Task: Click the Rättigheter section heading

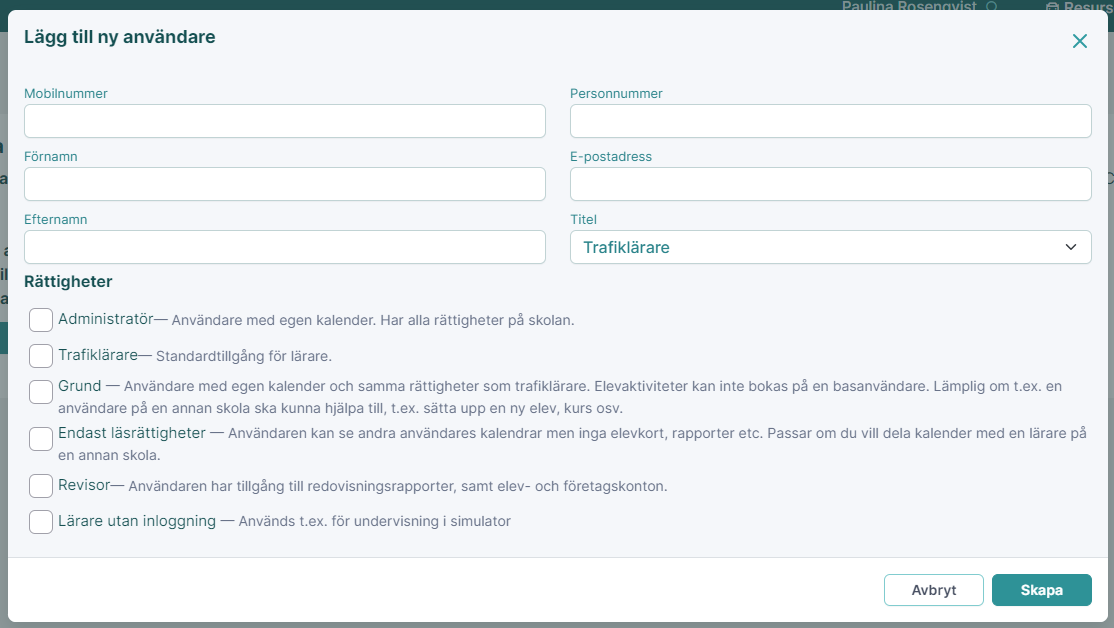Action: click(68, 282)
